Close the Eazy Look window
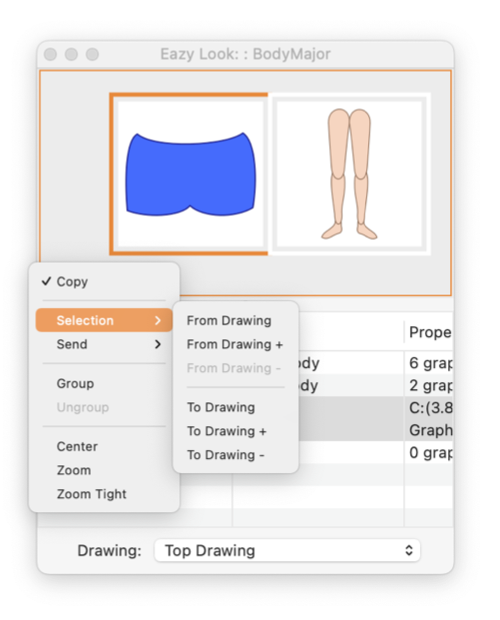The width and height of the screenshot is (500, 620). click(x=50, y=54)
